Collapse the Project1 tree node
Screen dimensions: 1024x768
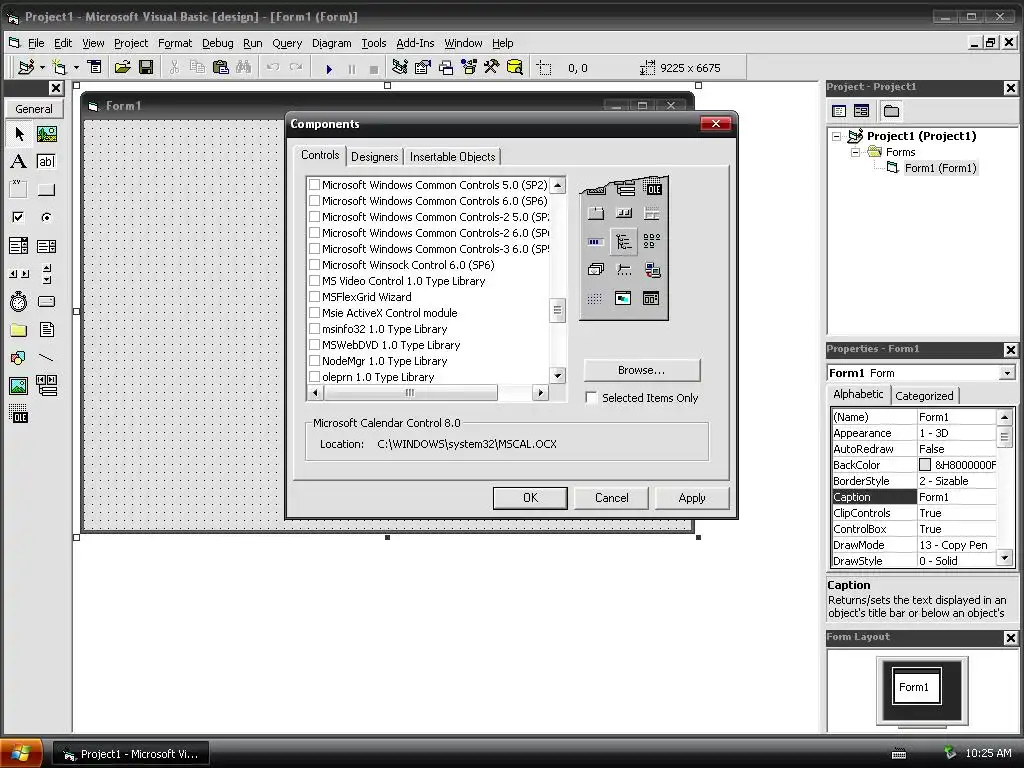click(x=837, y=136)
